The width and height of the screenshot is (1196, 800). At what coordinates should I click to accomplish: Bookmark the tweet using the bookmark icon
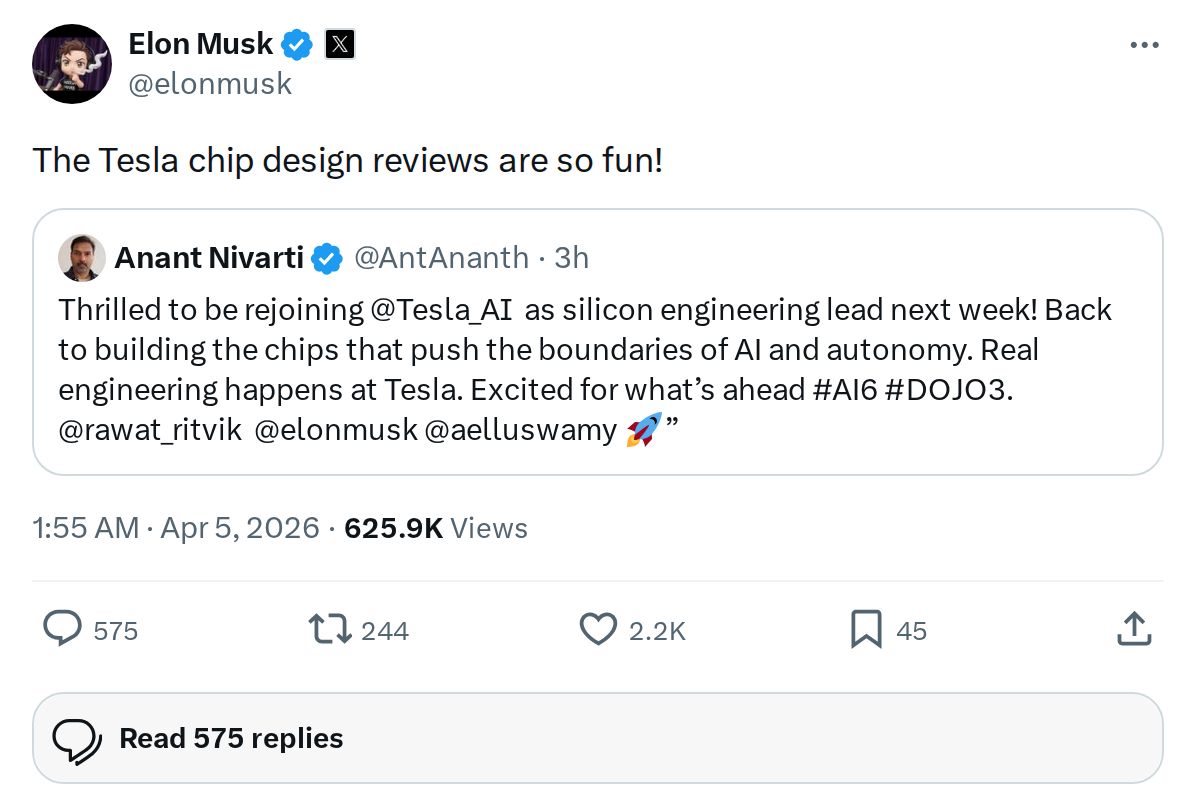[866, 629]
